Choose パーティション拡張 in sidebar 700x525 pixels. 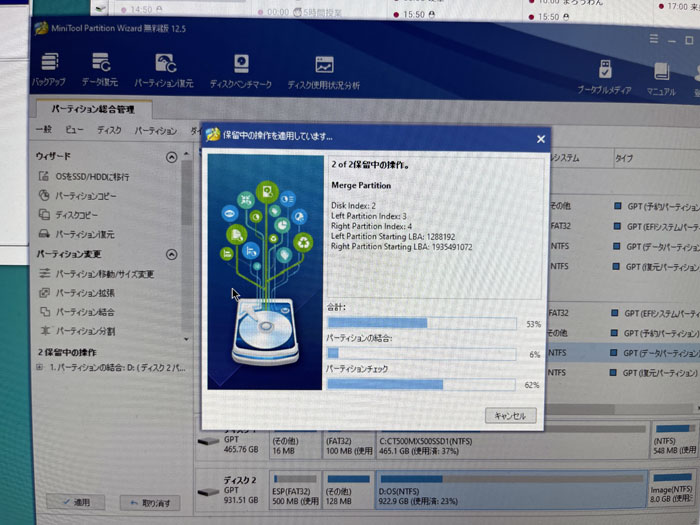point(77,293)
